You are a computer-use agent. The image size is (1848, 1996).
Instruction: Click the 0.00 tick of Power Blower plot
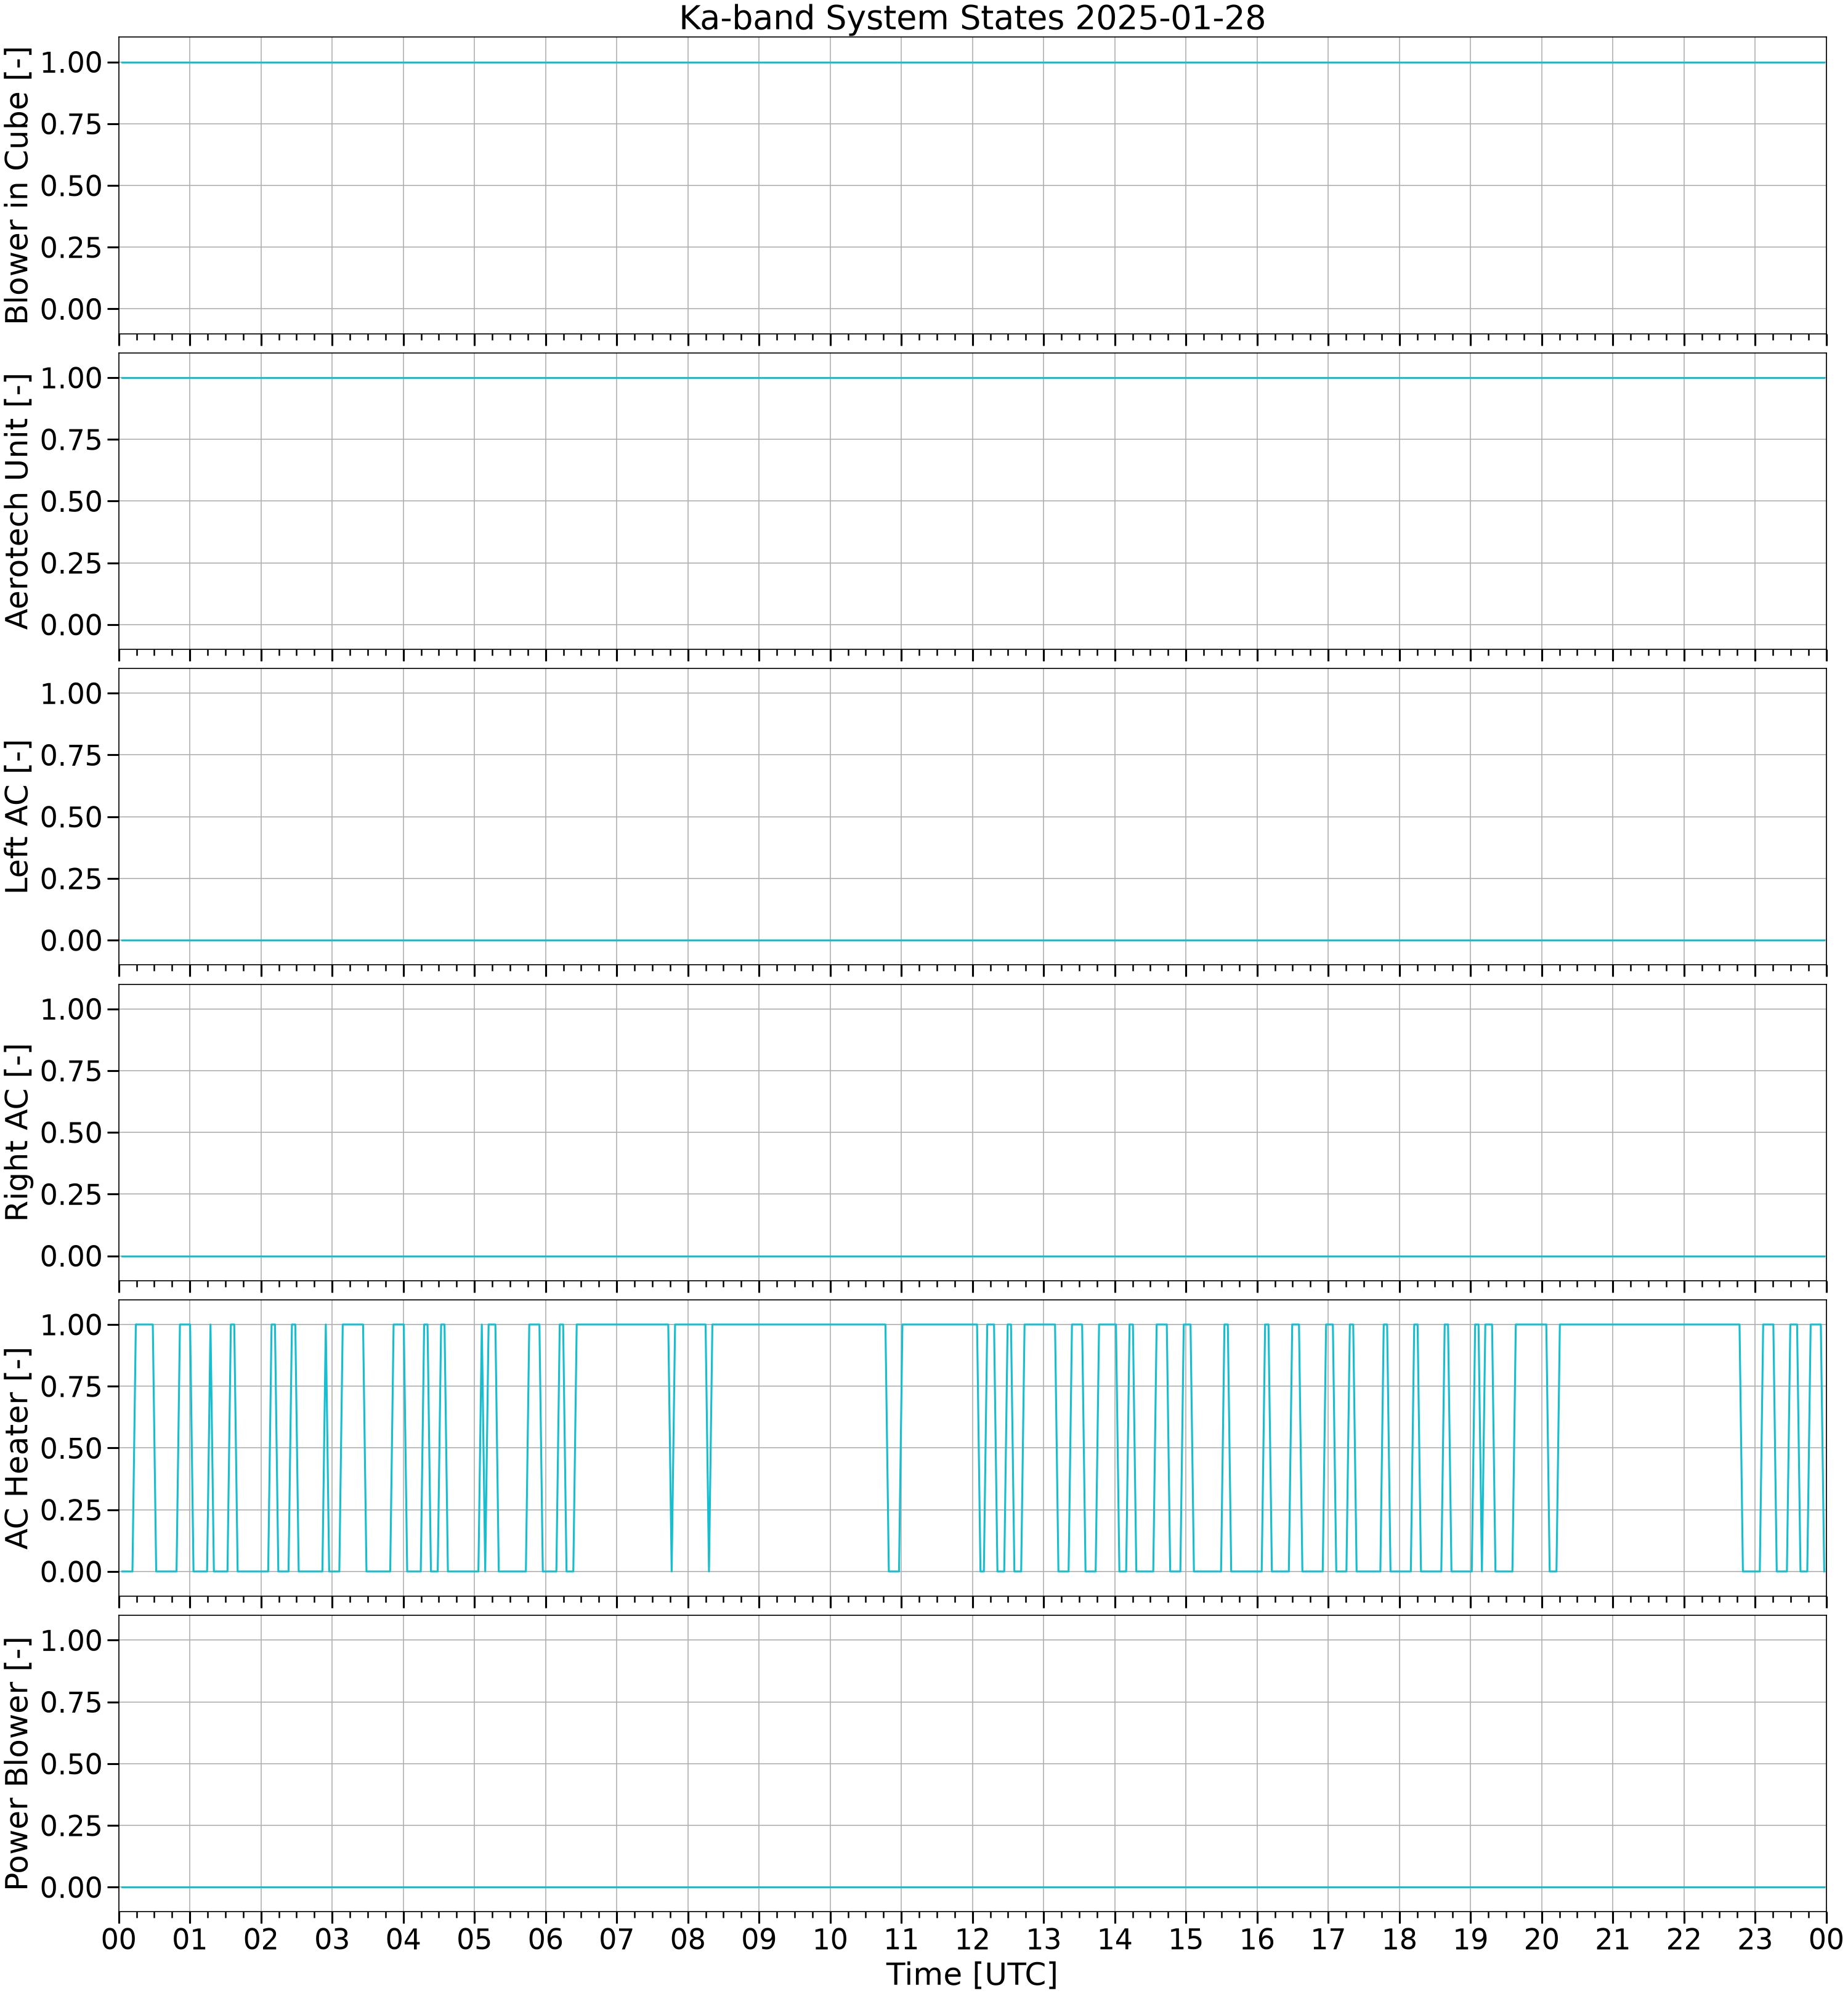72,1887
